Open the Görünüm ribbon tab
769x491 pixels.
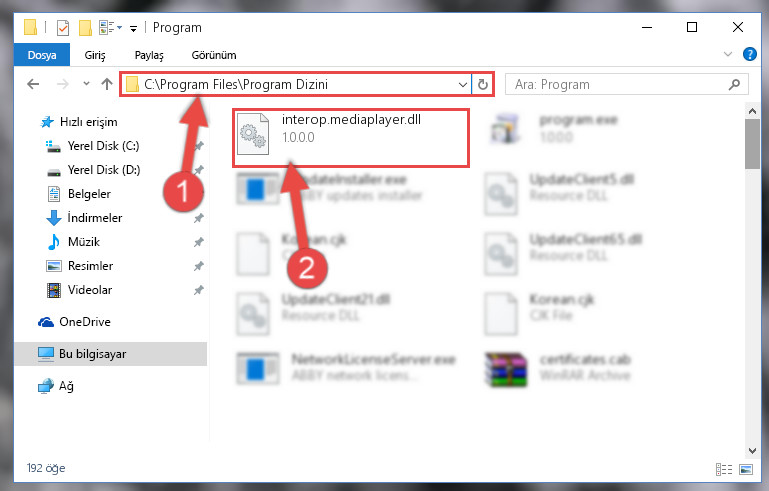[214, 55]
